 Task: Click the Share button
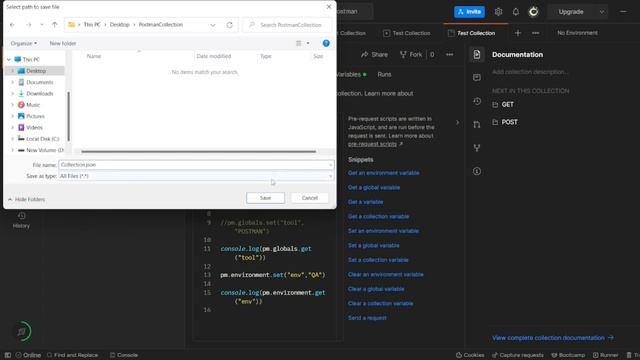point(374,55)
